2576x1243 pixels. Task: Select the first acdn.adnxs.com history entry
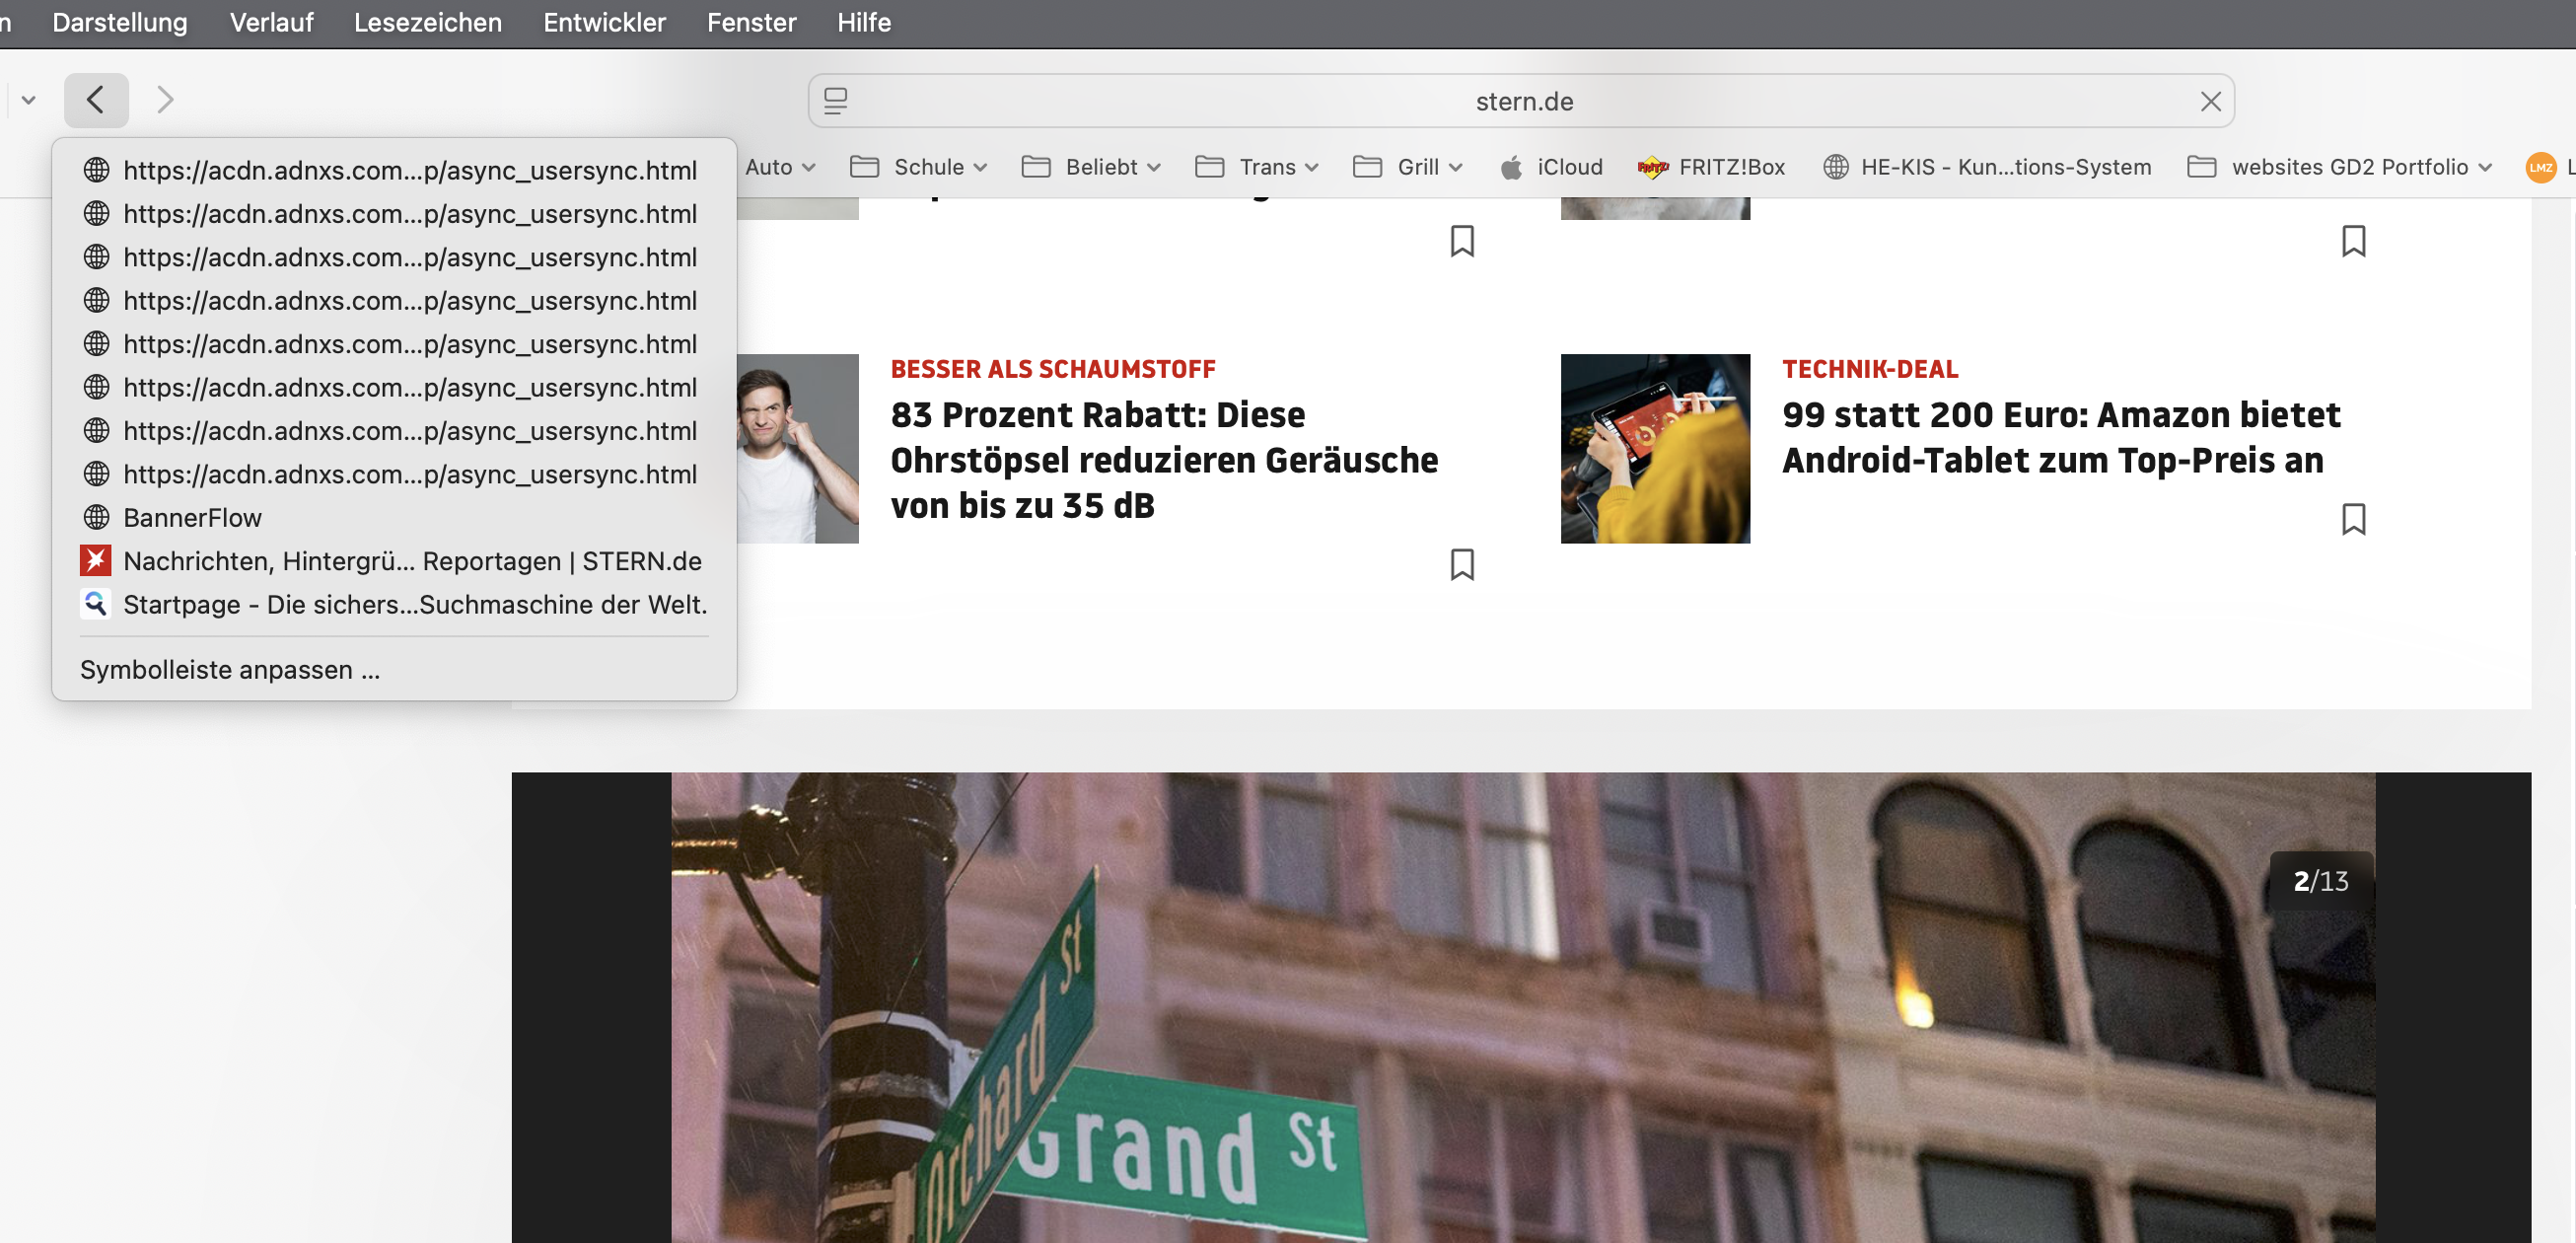(x=394, y=170)
